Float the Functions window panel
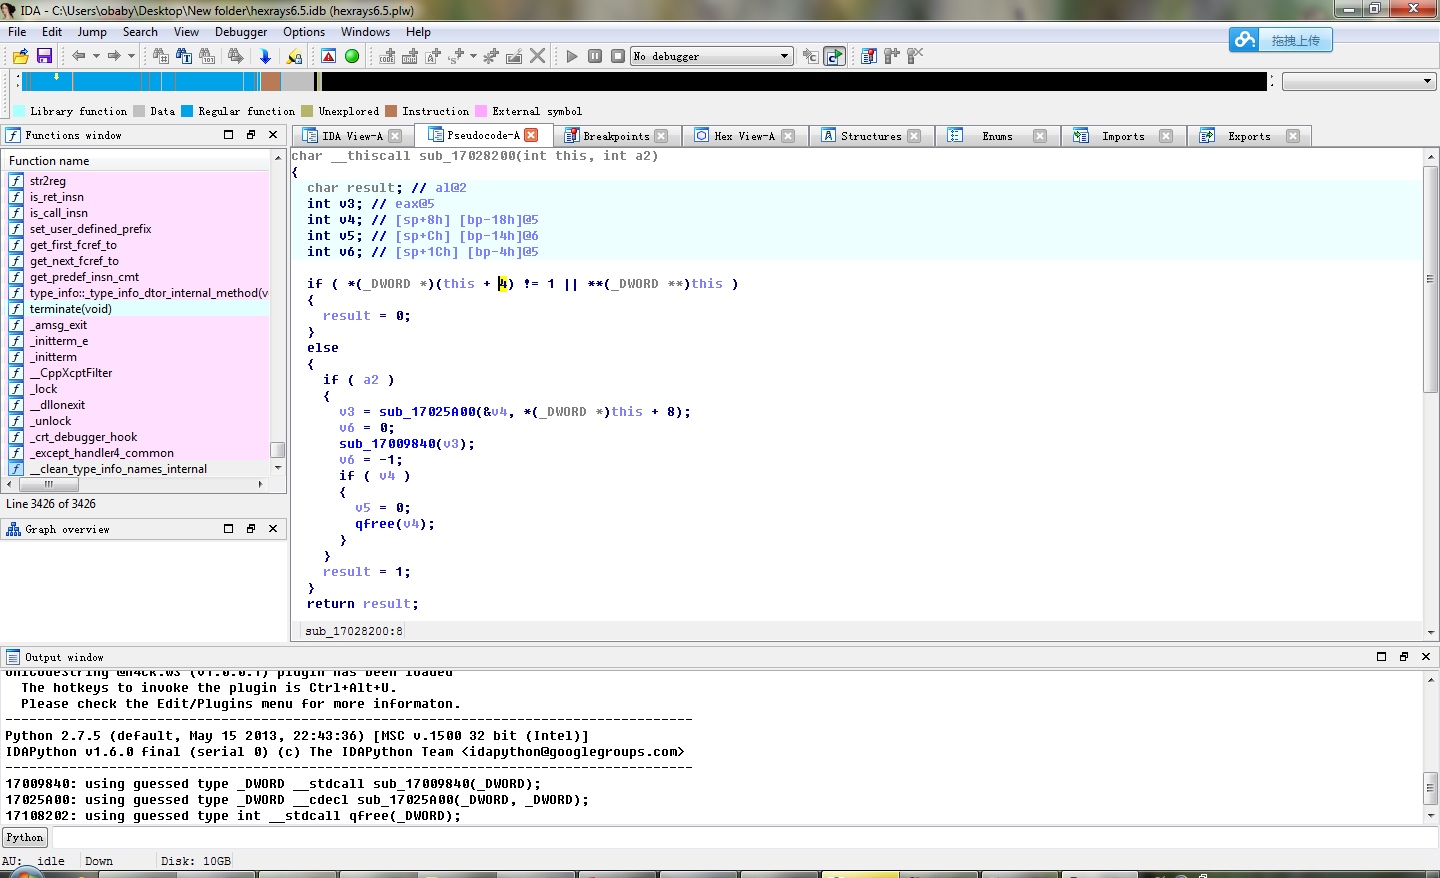1440x878 pixels. pyautogui.click(x=251, y=134)
